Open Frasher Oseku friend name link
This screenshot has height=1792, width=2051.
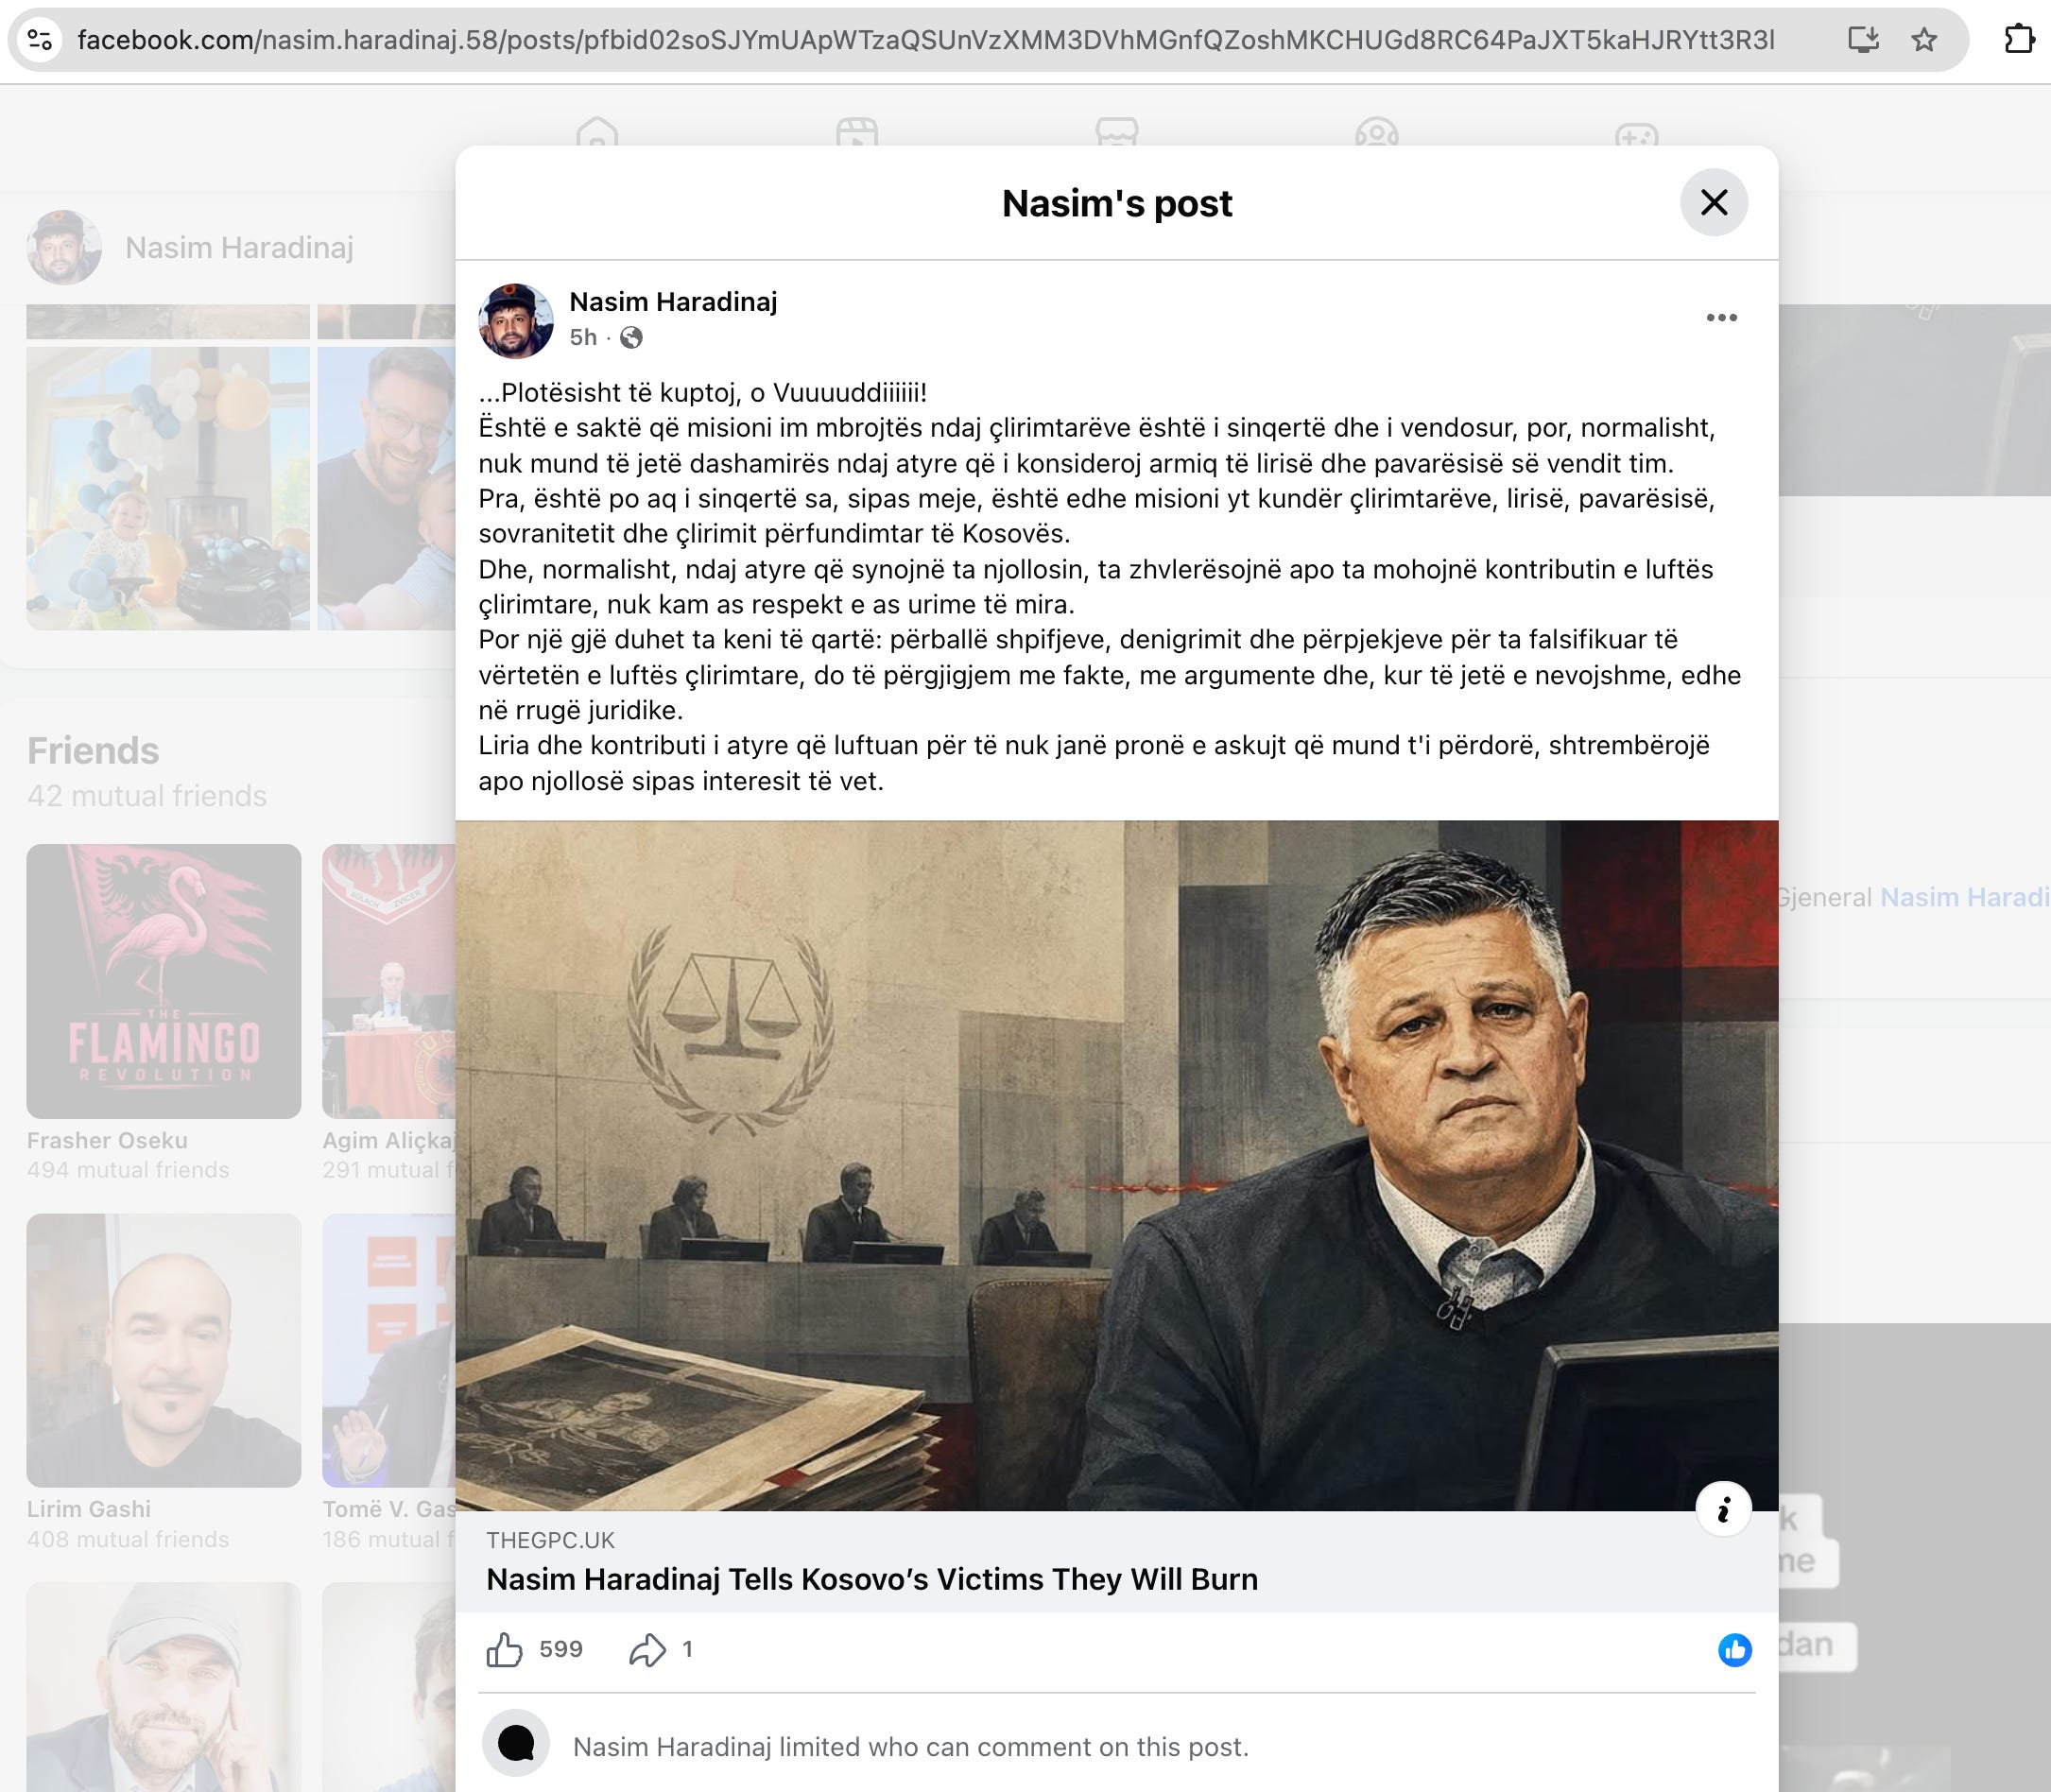tap(107, 1141)
